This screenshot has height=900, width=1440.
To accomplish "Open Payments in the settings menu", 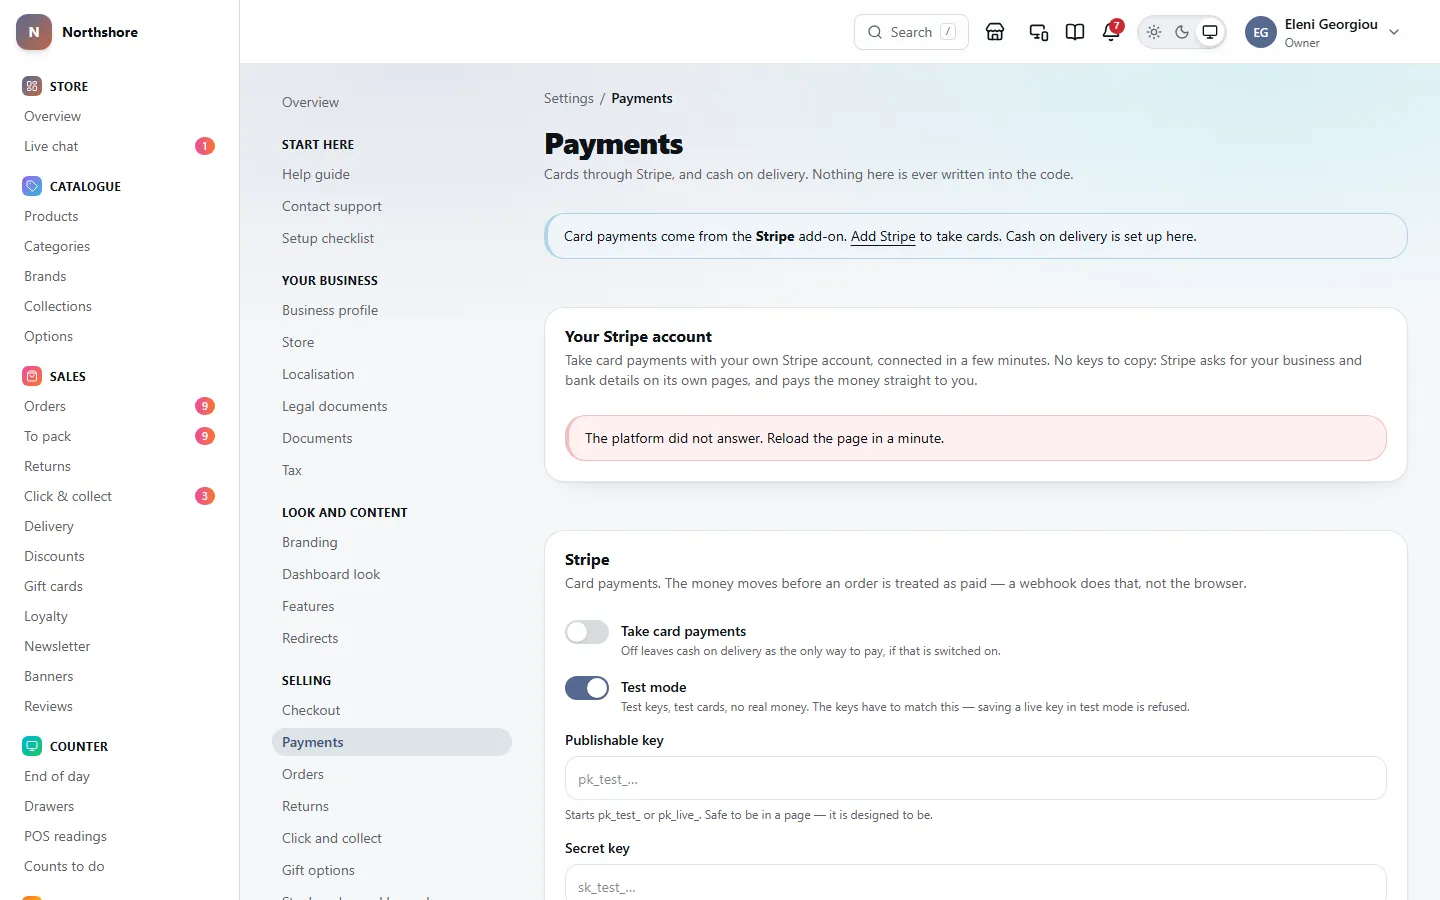I will [392, 742].
